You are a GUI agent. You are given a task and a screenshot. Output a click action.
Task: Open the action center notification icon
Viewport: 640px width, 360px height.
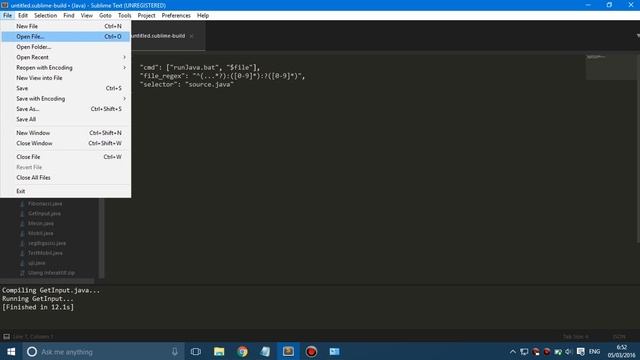point(580,351)
